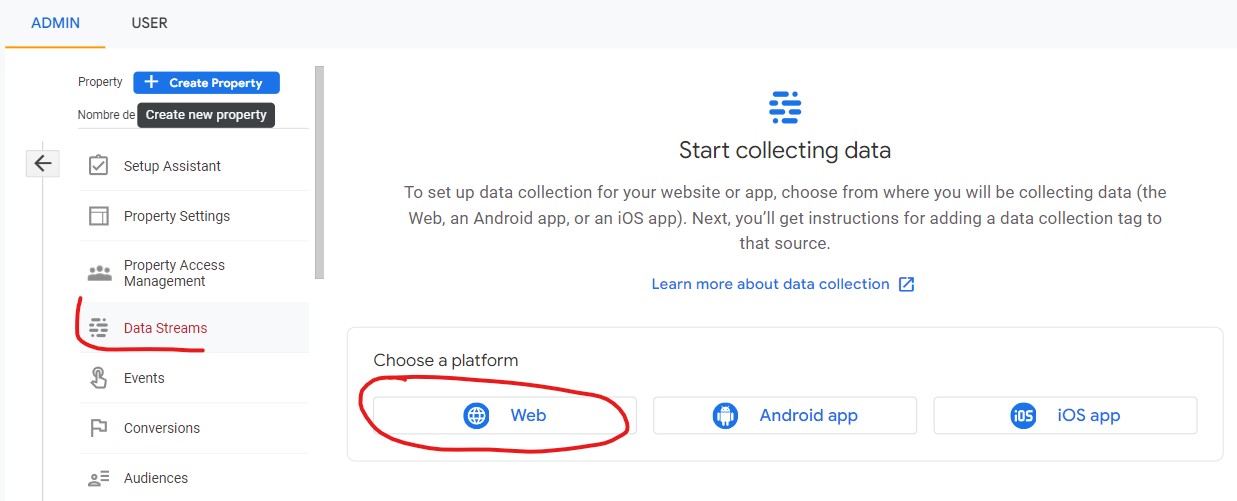Choose the Android app platform button

click(785, 415)
